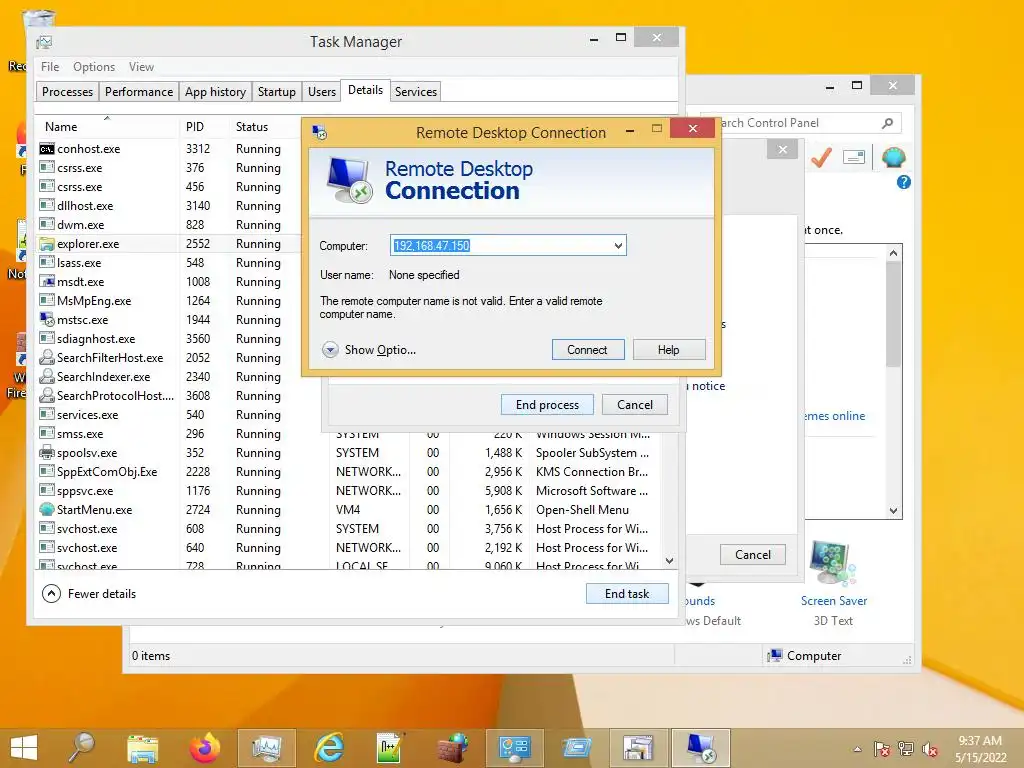Viewport: 1024px width, 768px height.
Task: Click the Search Control Panel field
Action: coord(801,123)
